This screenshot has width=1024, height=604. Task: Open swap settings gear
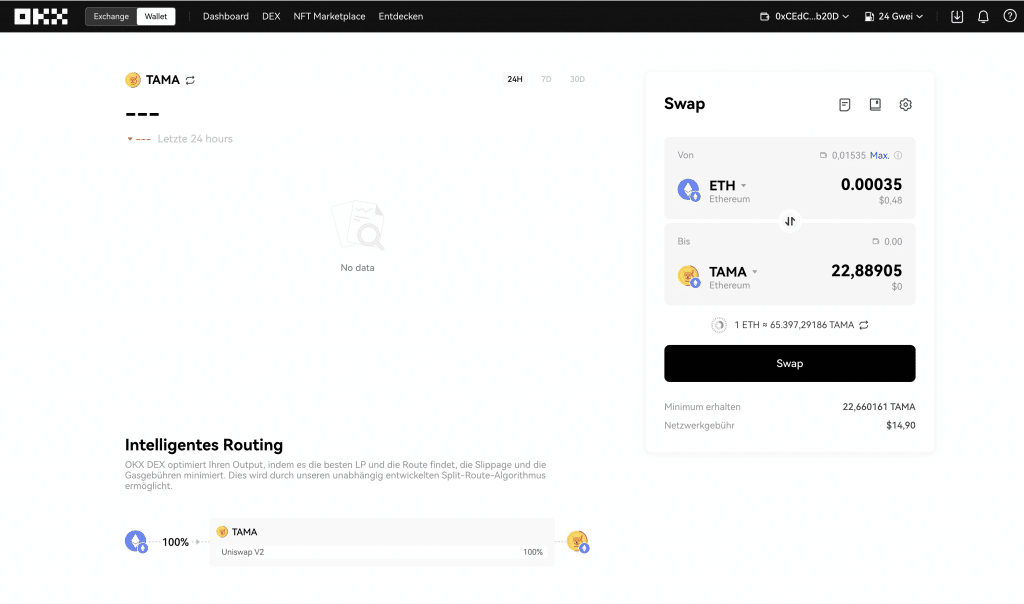tap(905, 104)
